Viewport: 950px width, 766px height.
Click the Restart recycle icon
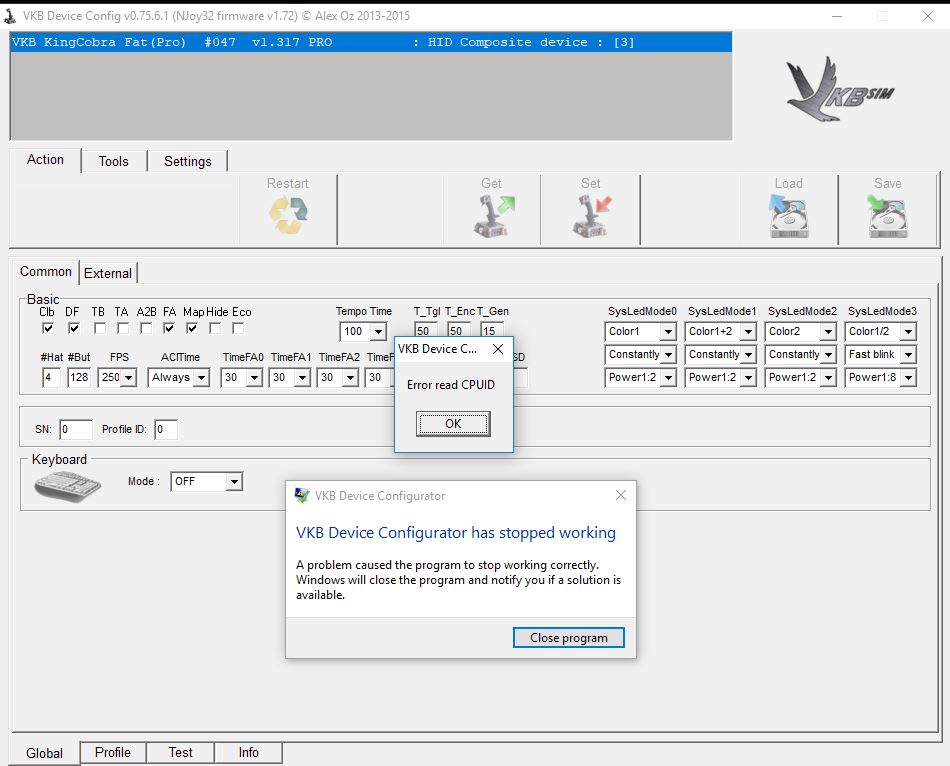tap(288, 215)
